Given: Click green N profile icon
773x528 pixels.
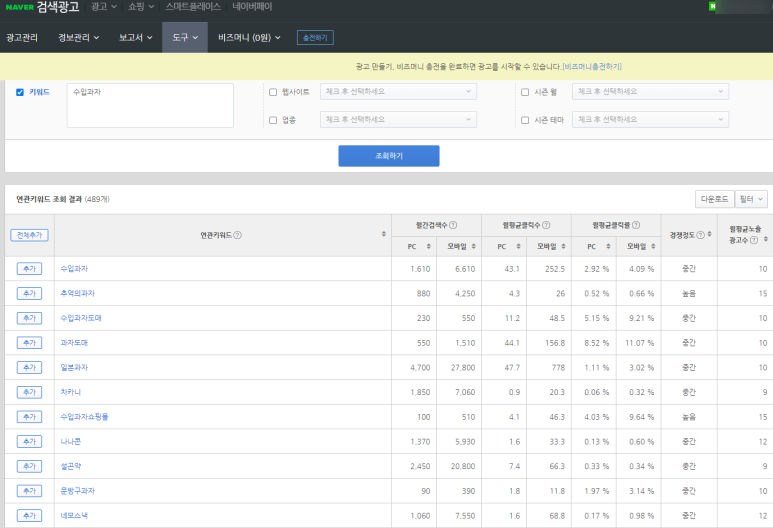Looking at the screenshot, I should 712,6.
